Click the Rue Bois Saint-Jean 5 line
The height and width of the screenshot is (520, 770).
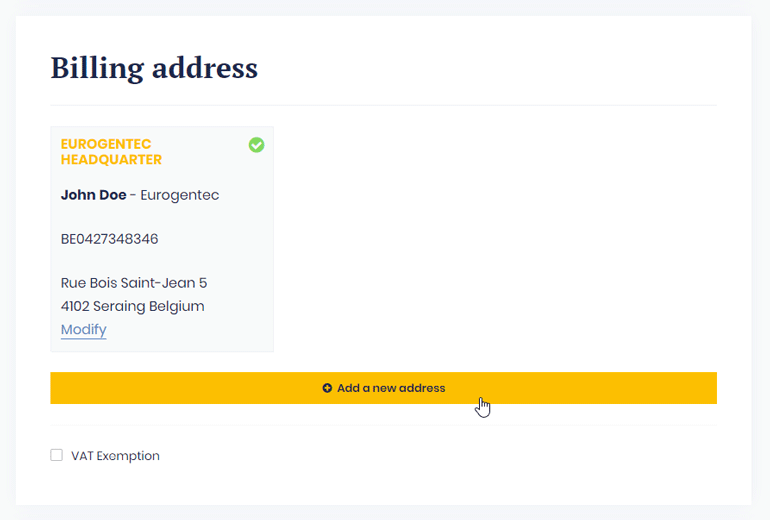coord(134,283)
